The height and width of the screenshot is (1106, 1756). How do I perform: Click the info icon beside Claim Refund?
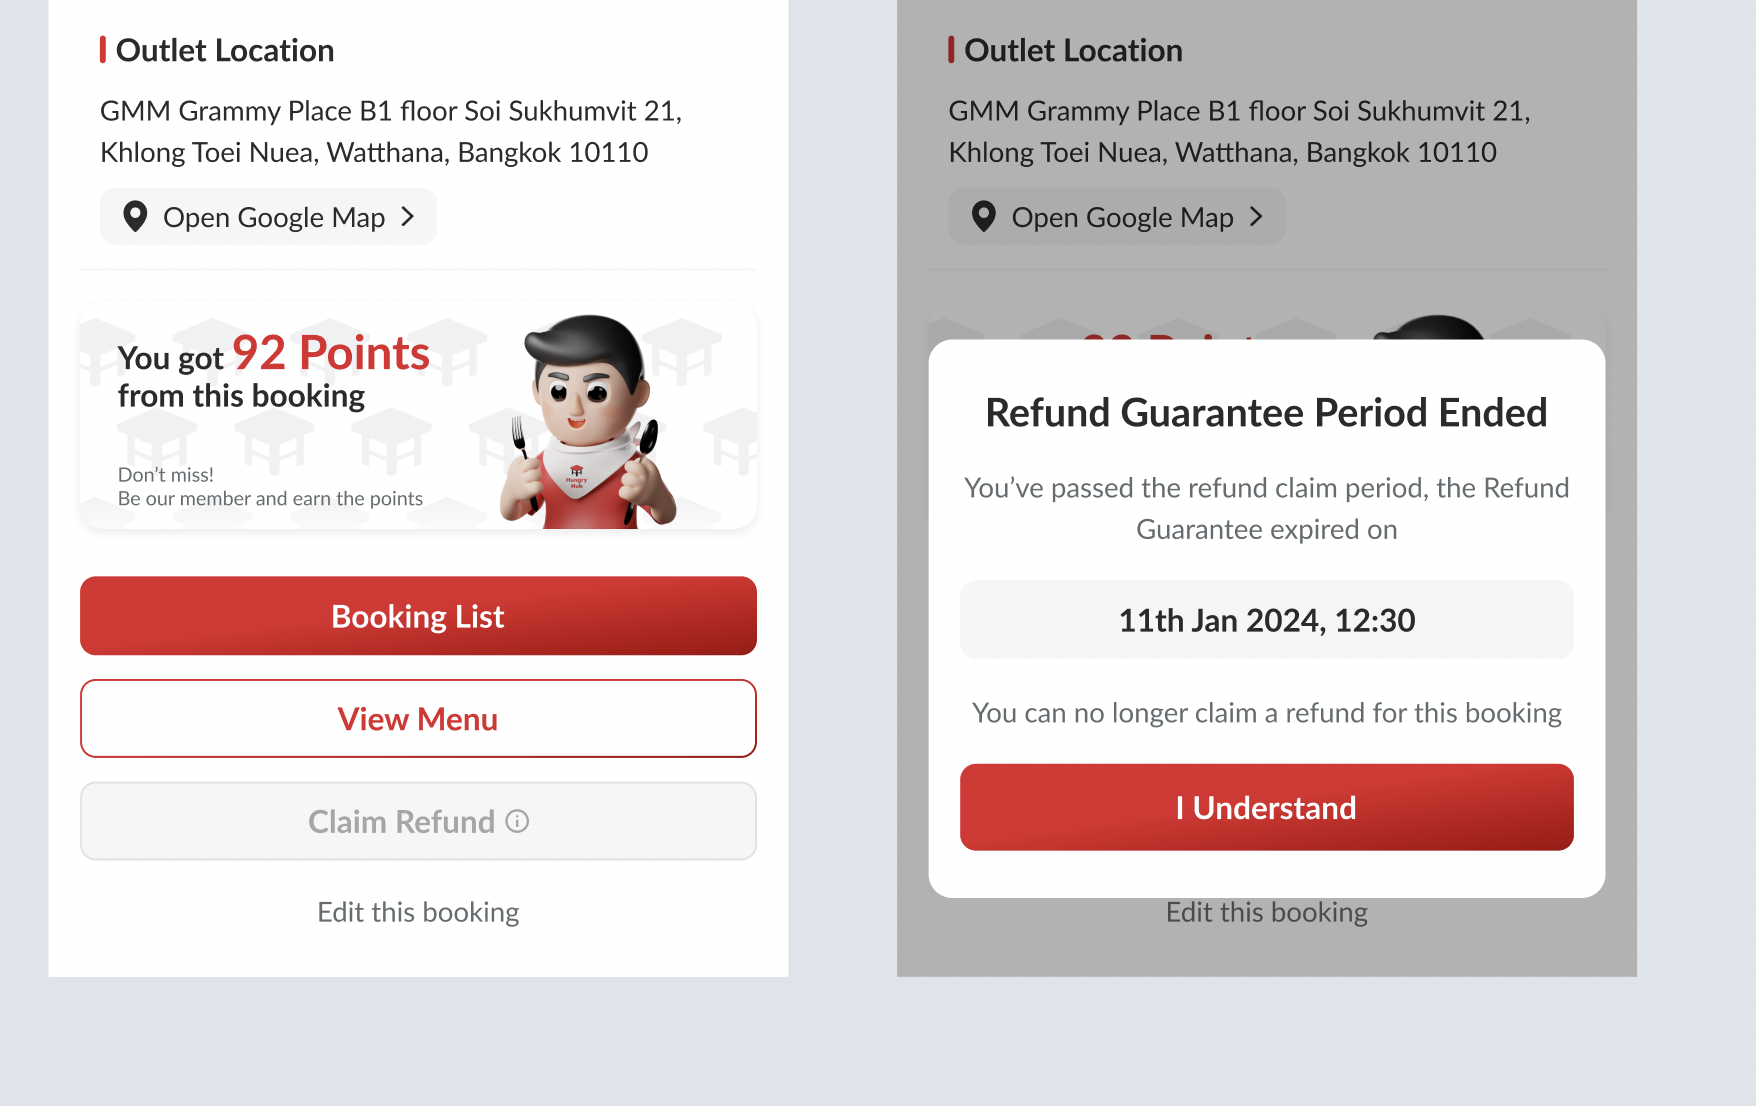[517, 821]
